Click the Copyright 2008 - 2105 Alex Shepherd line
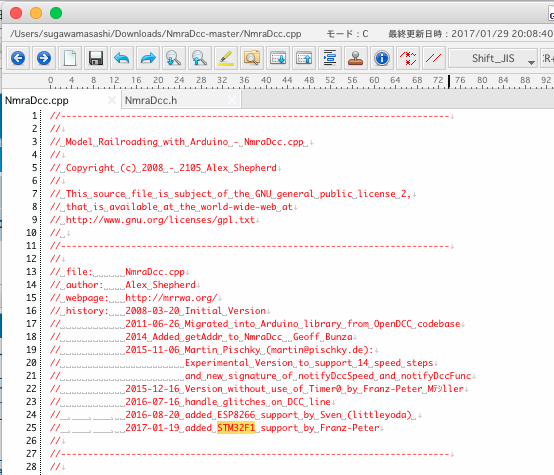The width and height of the screenshot is (554, 475). click(x=163, y=168)
